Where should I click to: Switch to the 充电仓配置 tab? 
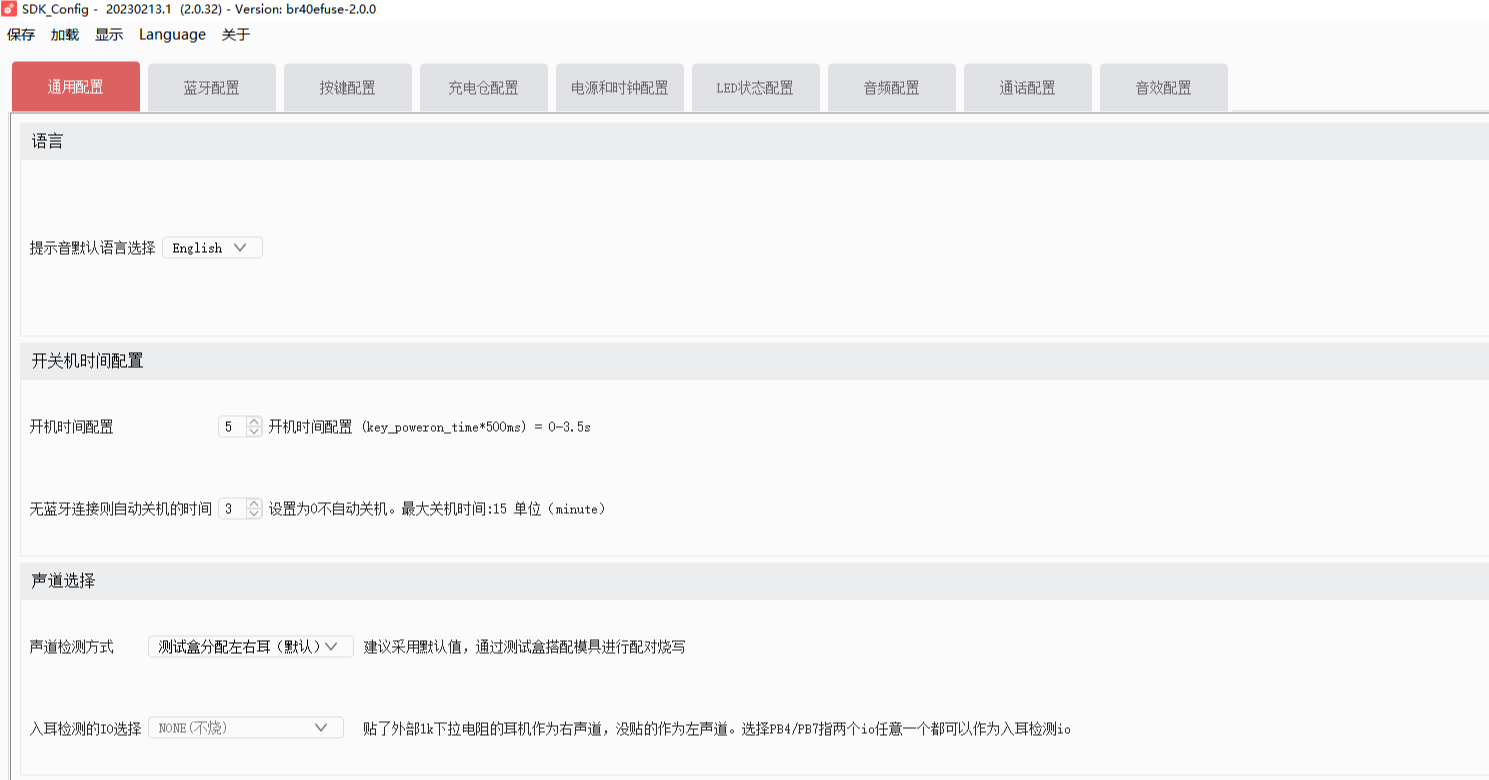484,87
